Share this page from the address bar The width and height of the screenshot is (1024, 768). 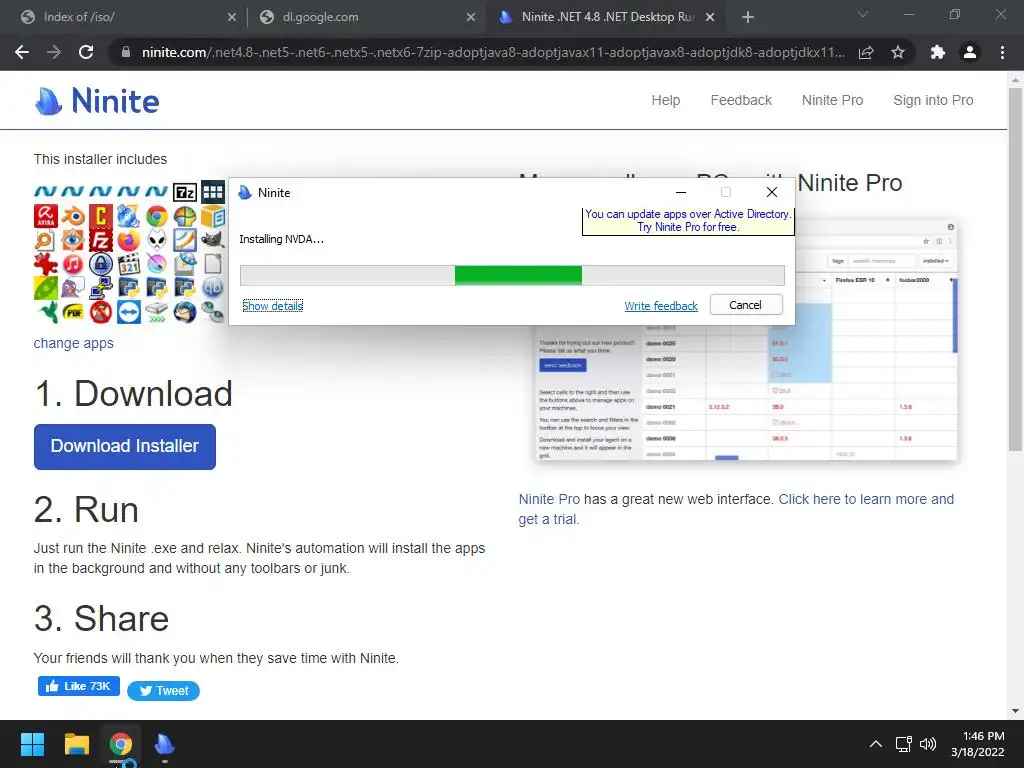coord(866,52)
